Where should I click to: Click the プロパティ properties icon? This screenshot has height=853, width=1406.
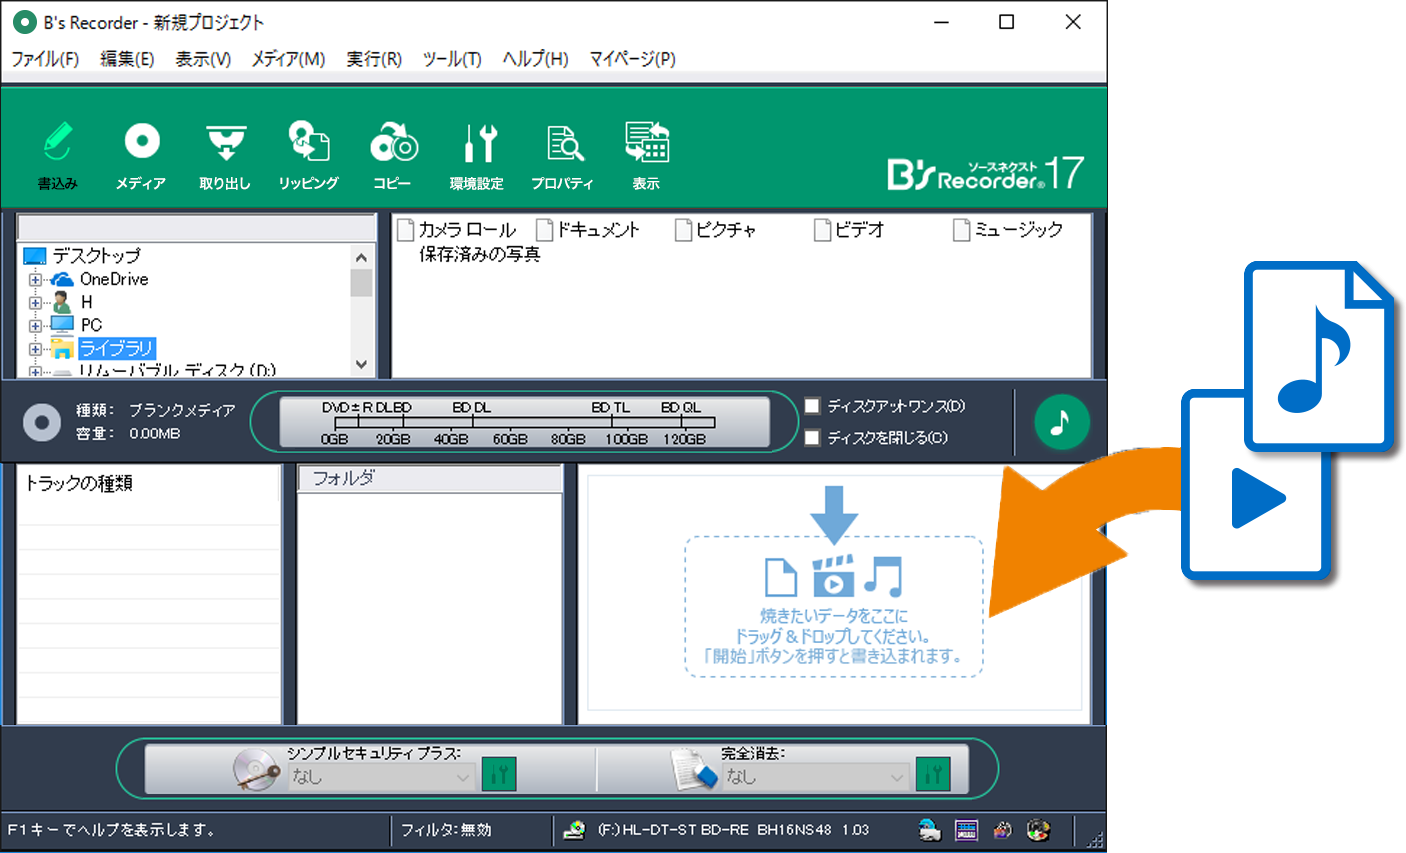point(562,155)
